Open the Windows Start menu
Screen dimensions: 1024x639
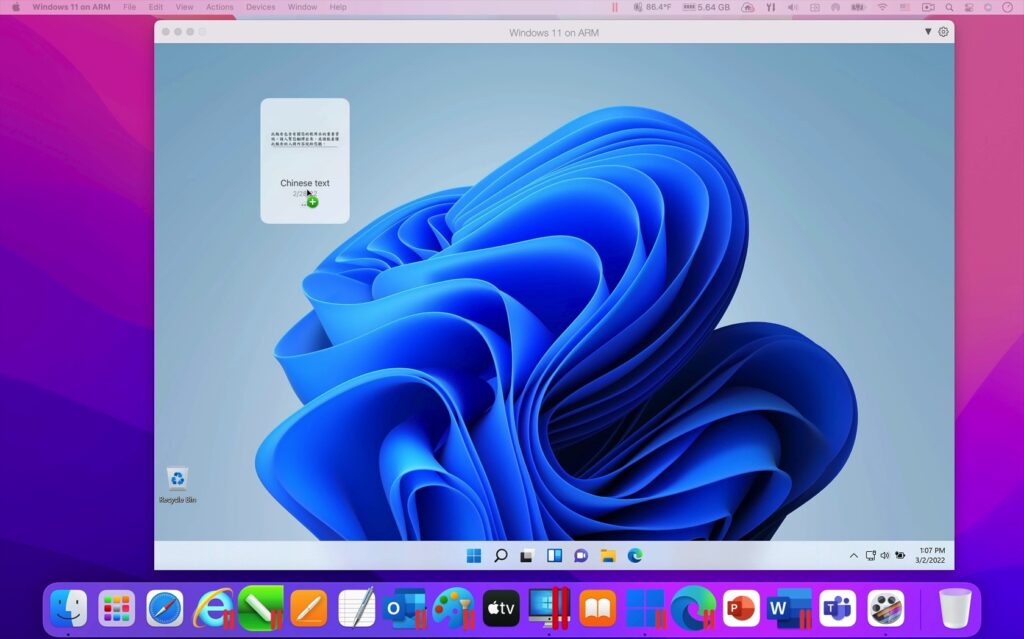click(474, 556)
